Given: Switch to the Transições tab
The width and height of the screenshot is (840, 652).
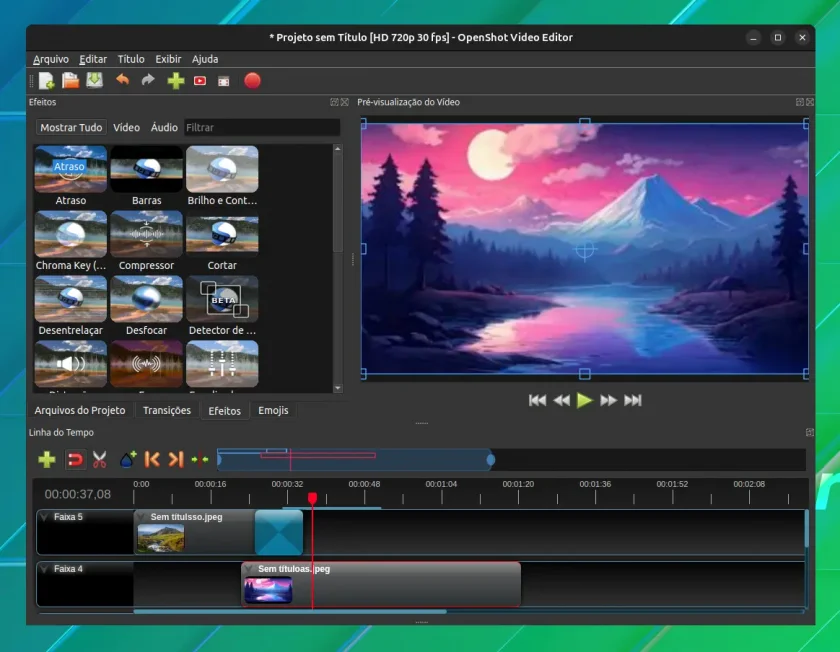Looking at the screenshot, I should click(167, 410).
